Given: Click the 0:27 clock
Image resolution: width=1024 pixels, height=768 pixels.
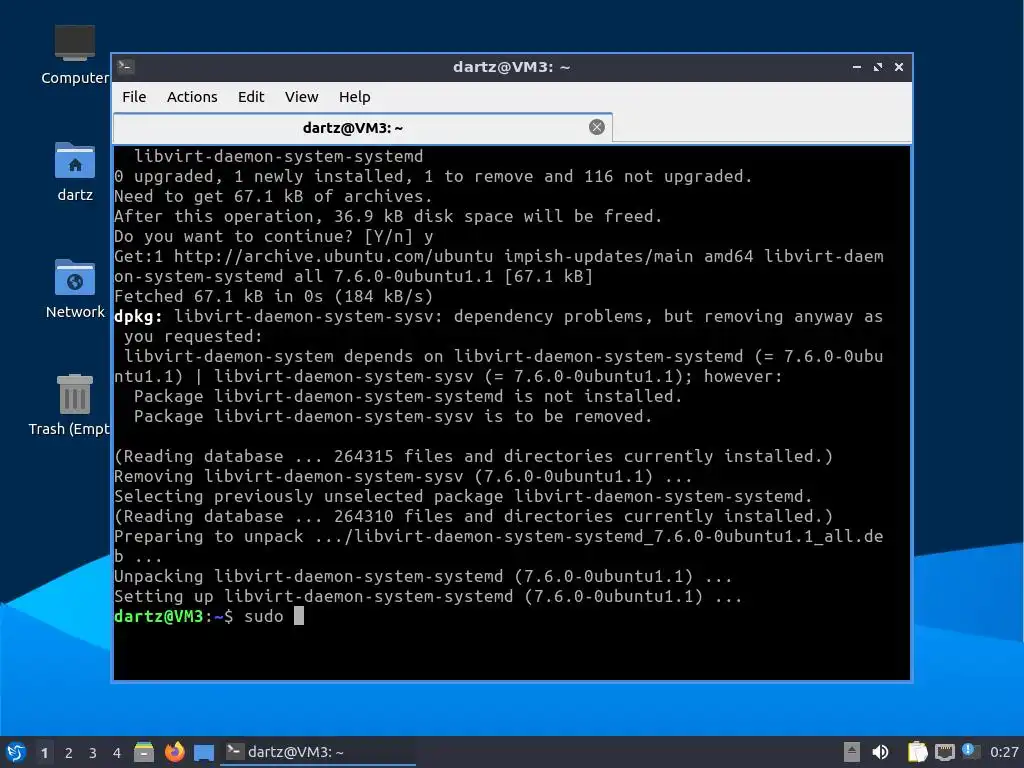Looking at the screenshot, I should click(1004, 752).
